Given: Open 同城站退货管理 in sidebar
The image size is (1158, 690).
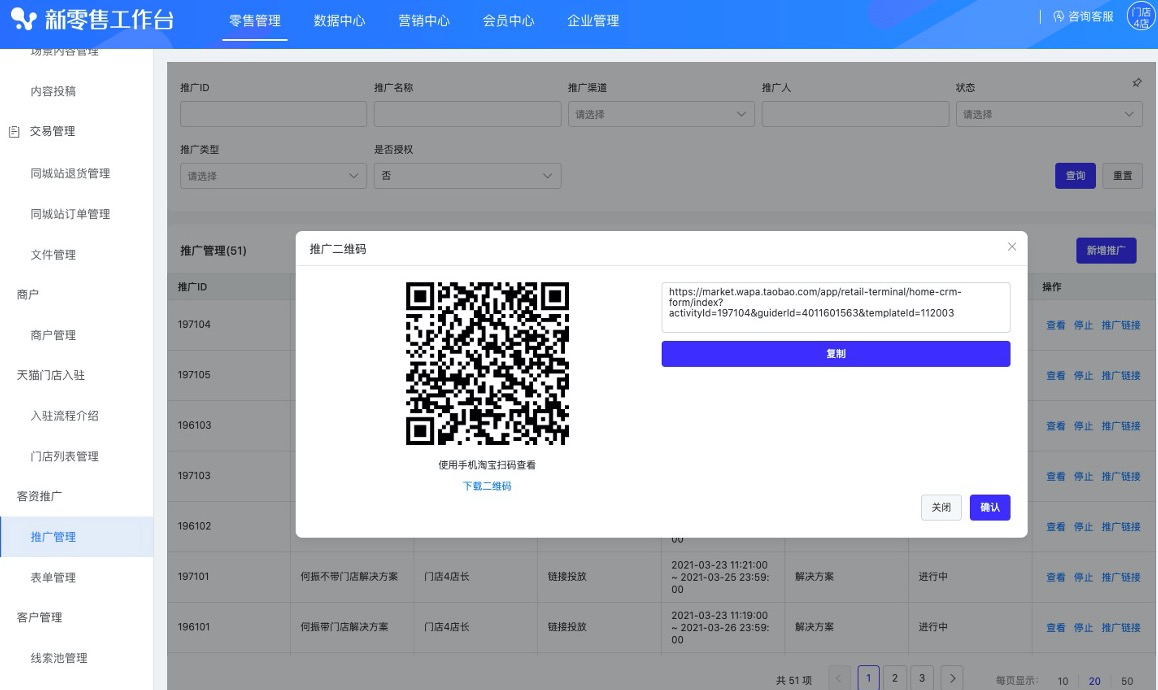Looking at the screenshot, I should (70, 173).
